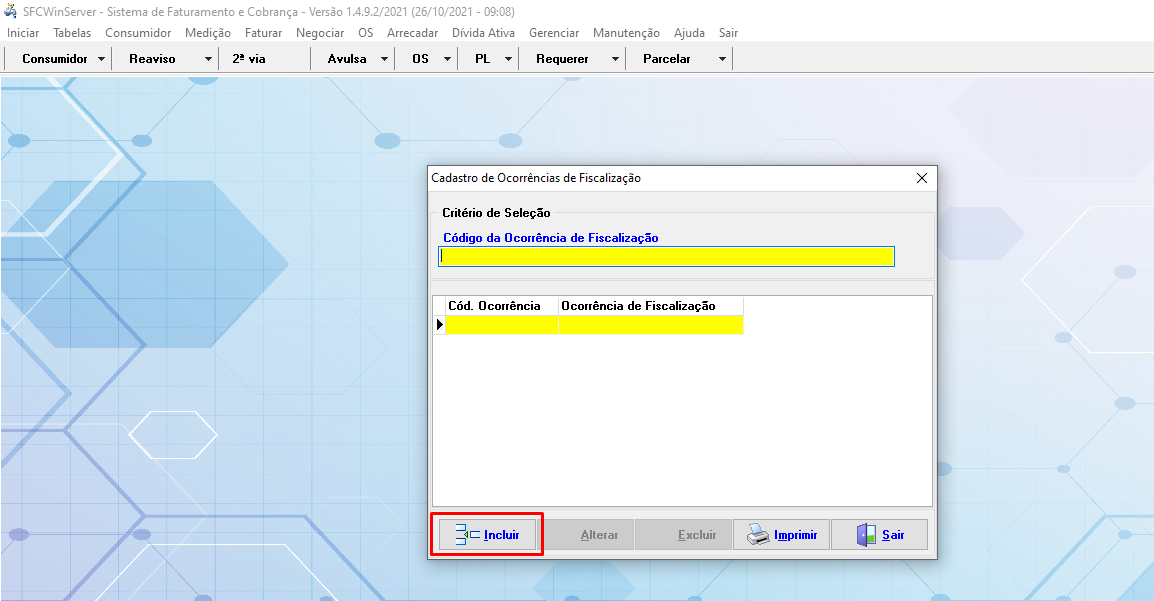Expand the Reaviso toolbar dropdown arrow
Viewport: 1154px width, 601px height.
tap(208, 59)
